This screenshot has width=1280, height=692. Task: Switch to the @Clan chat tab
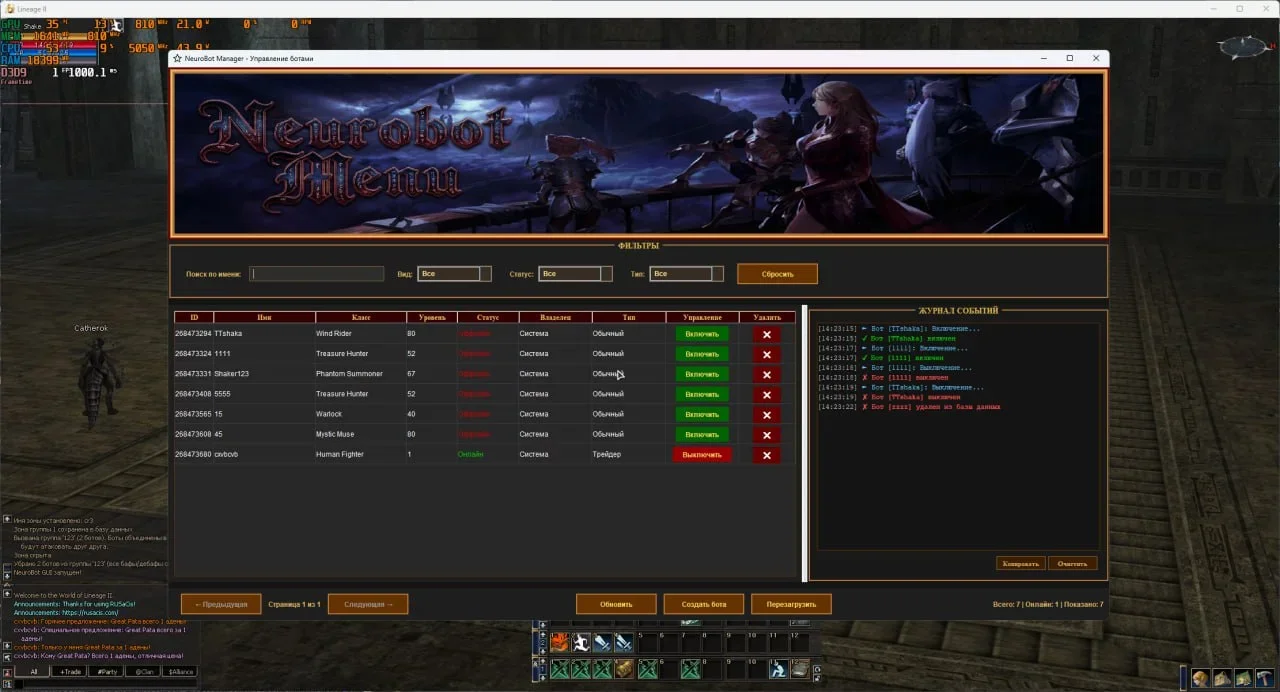point(145,672)
